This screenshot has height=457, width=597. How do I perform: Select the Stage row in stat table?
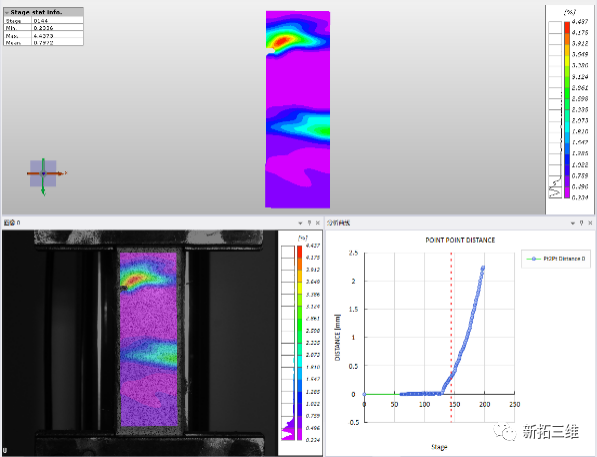coord(43,21)
